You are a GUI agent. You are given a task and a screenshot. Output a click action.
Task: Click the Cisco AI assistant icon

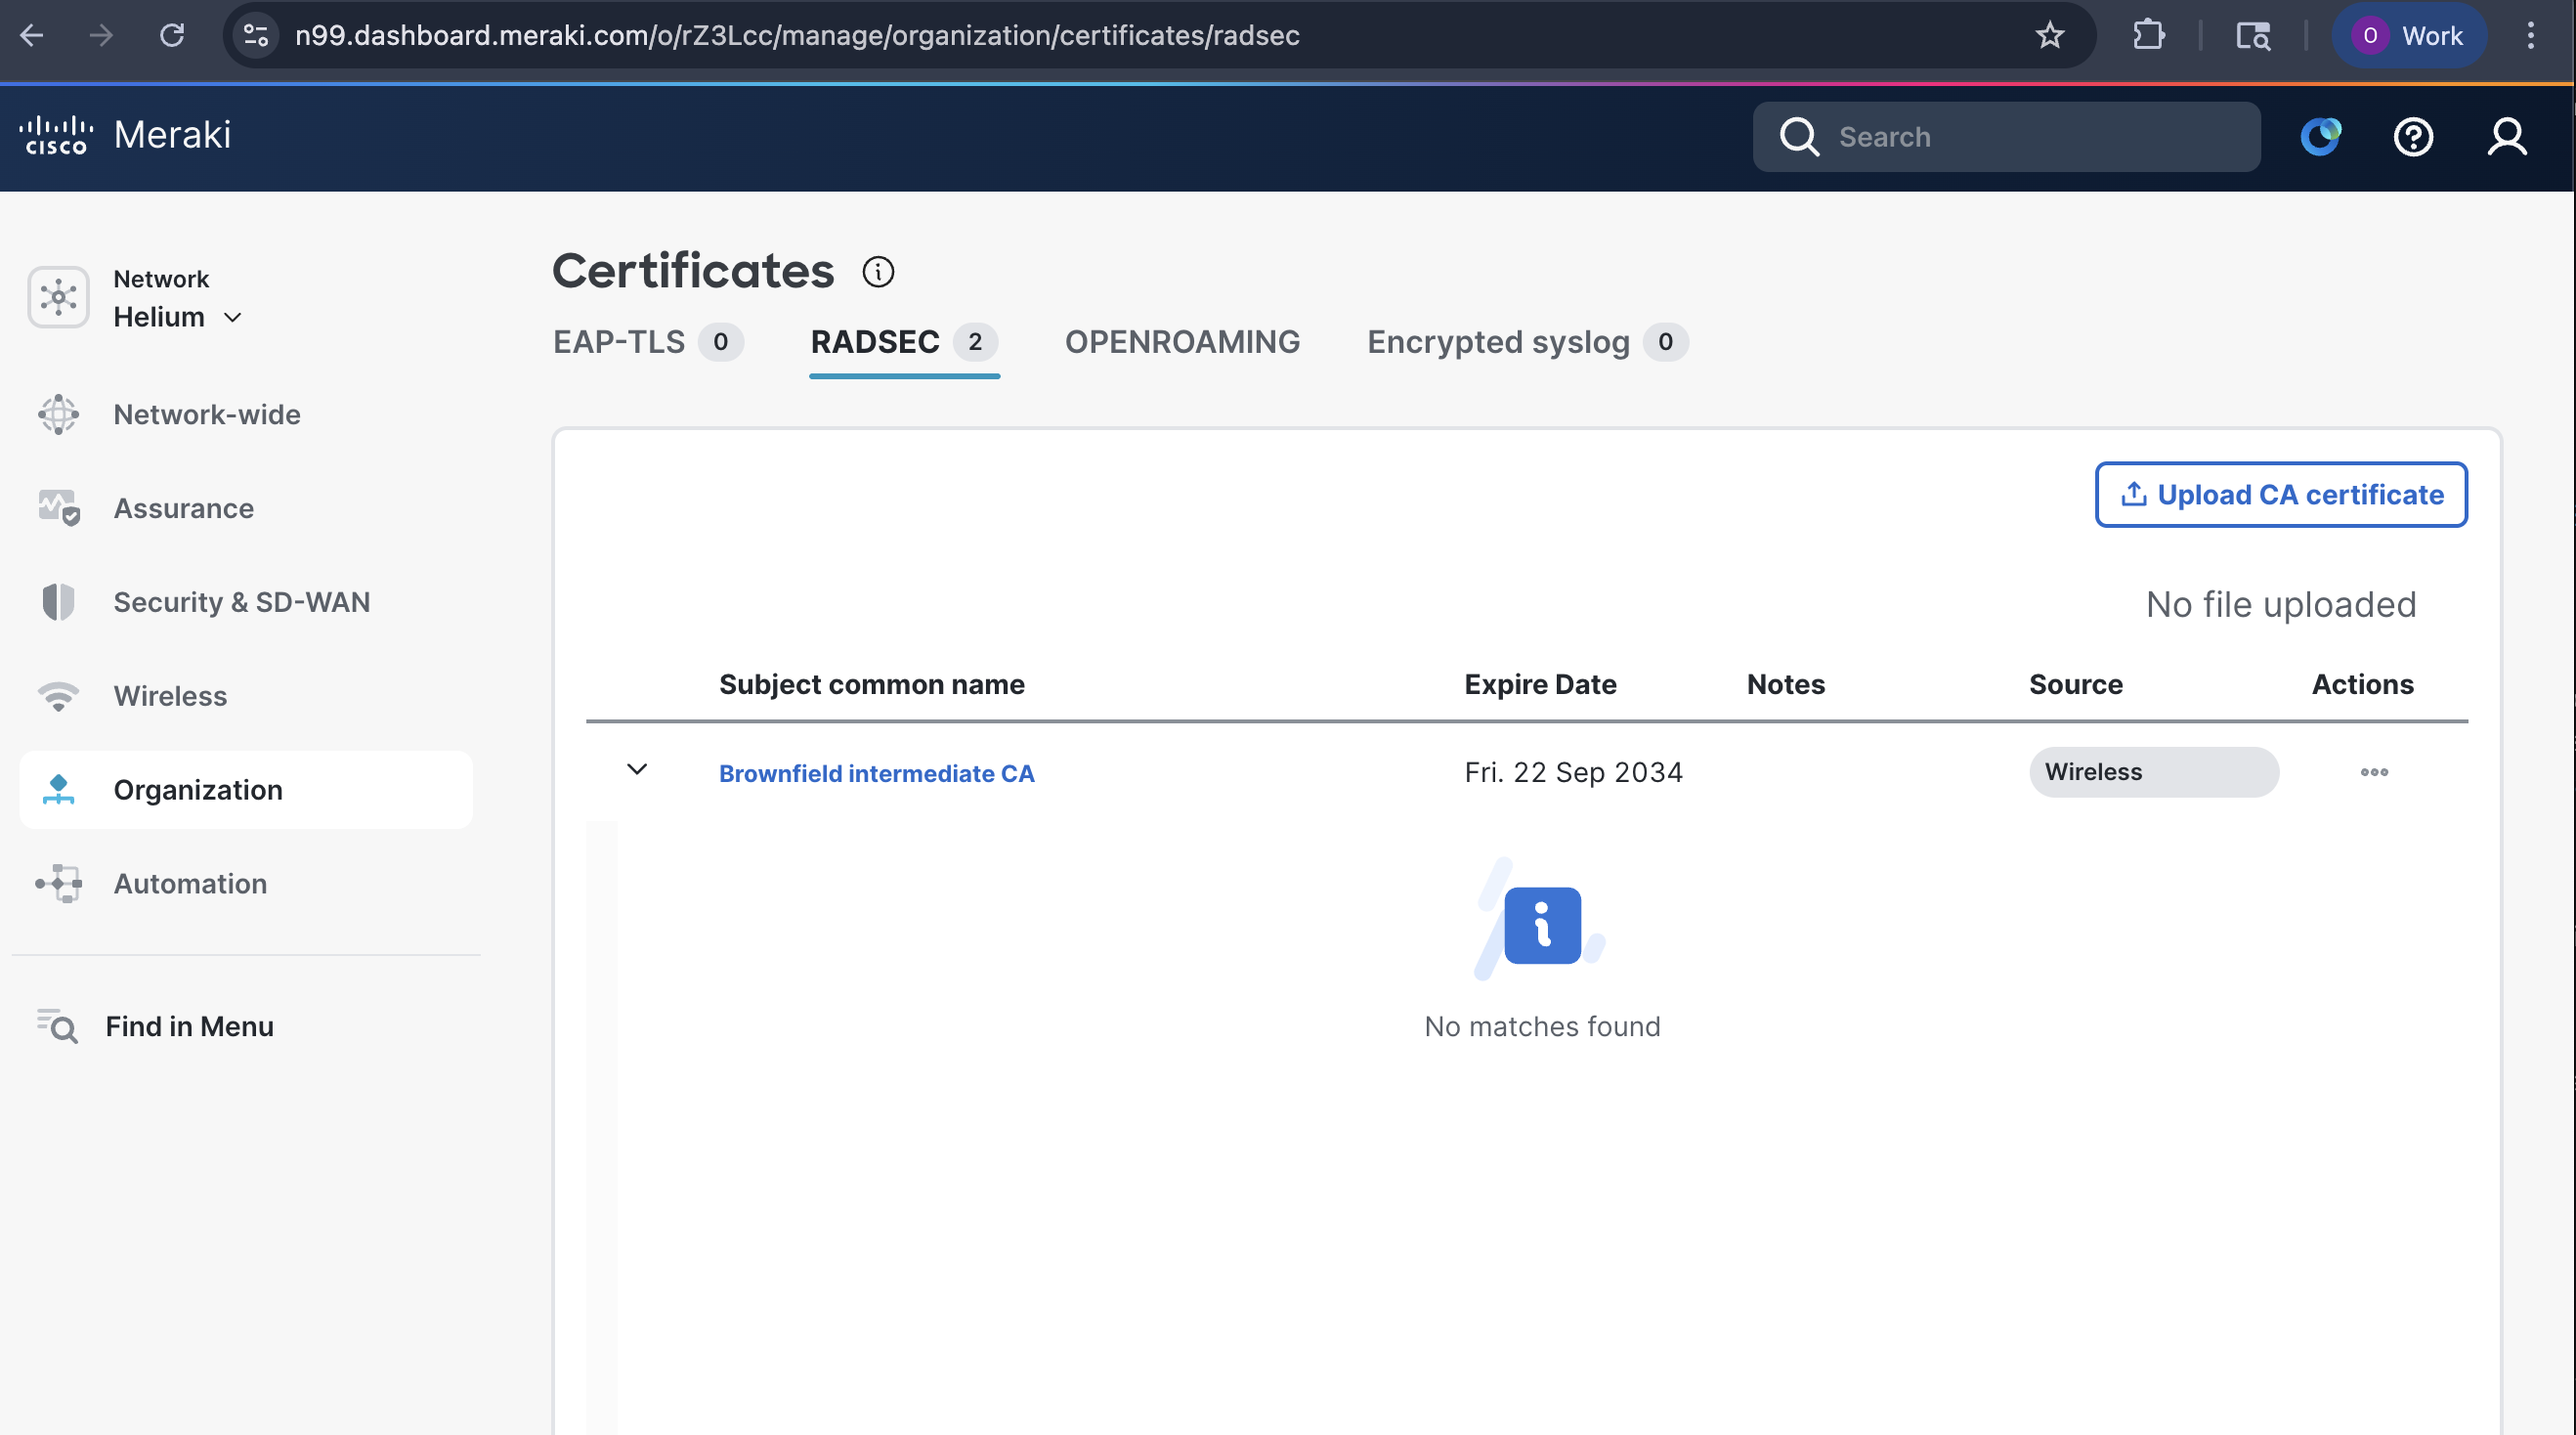point(2320,137)
